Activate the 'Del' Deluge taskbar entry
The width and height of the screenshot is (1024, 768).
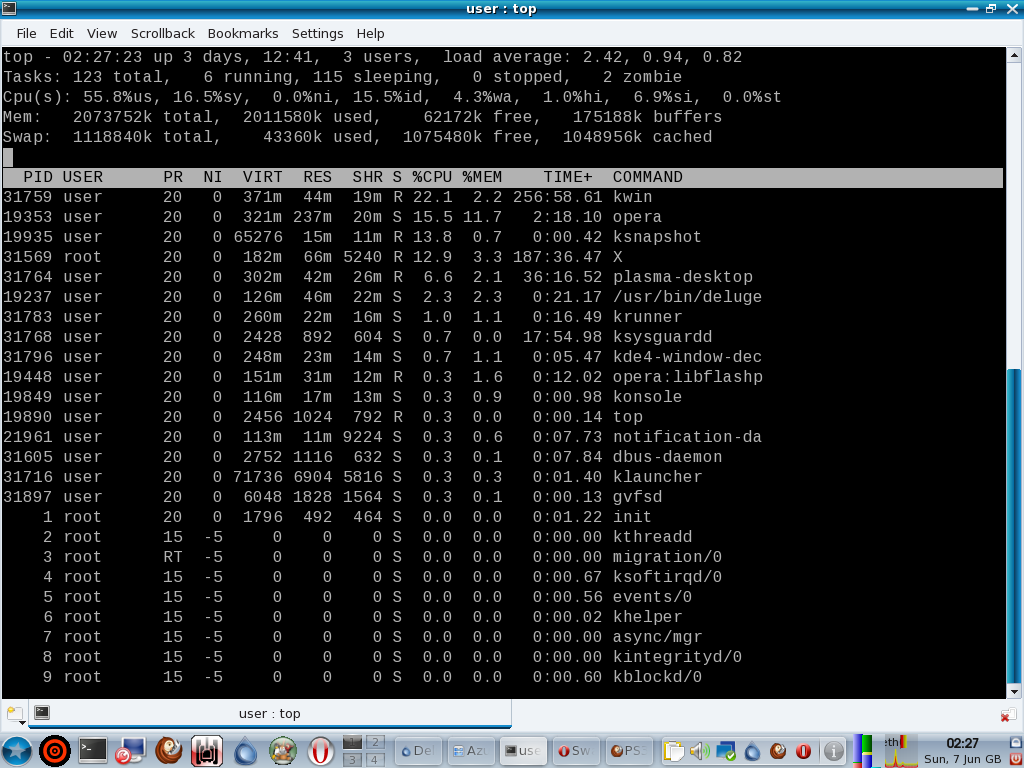click(418, 751)
